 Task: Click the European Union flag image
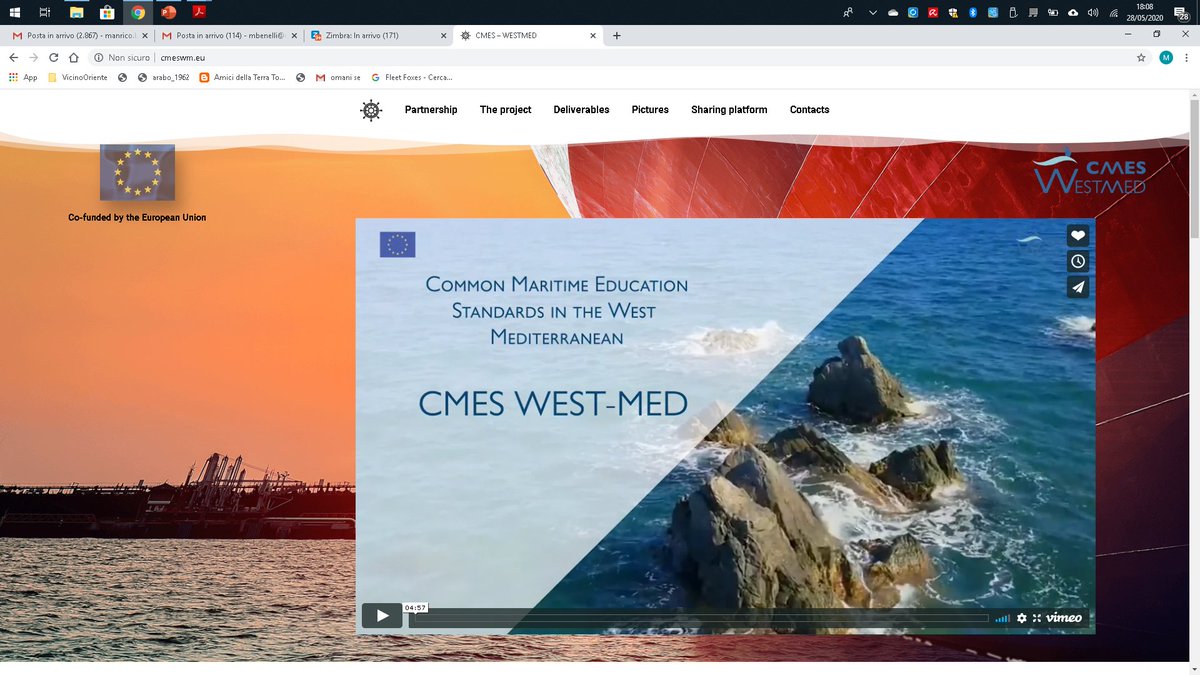click(137, 172)
